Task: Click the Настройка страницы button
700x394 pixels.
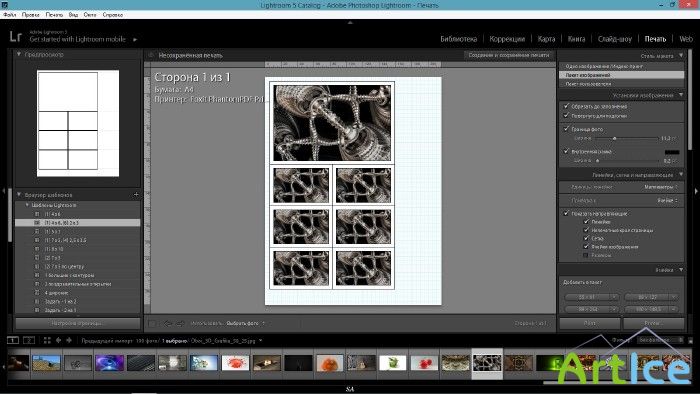Action: tap(78, 323)
